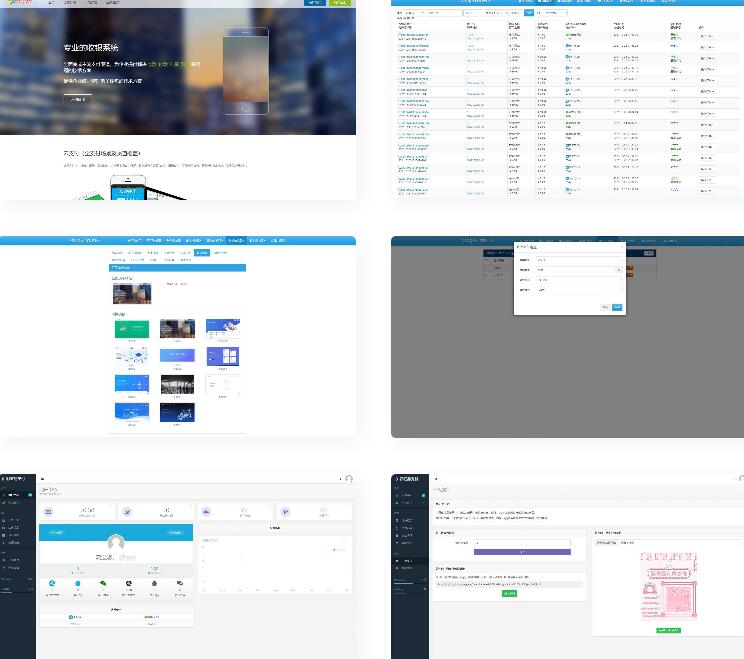Screen dimensions: 744x659
Task: Click the green button under the grey link box
Action: (x=509, y=593)
